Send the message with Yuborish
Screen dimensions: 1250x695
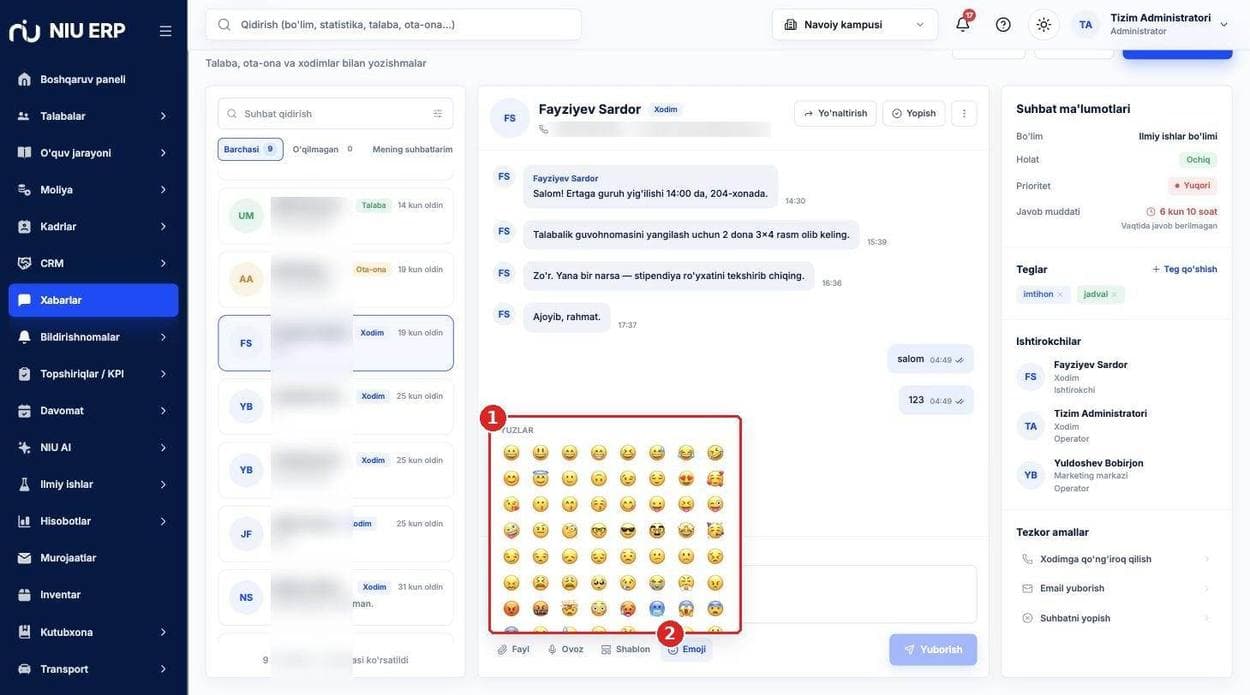coord(933,649)
